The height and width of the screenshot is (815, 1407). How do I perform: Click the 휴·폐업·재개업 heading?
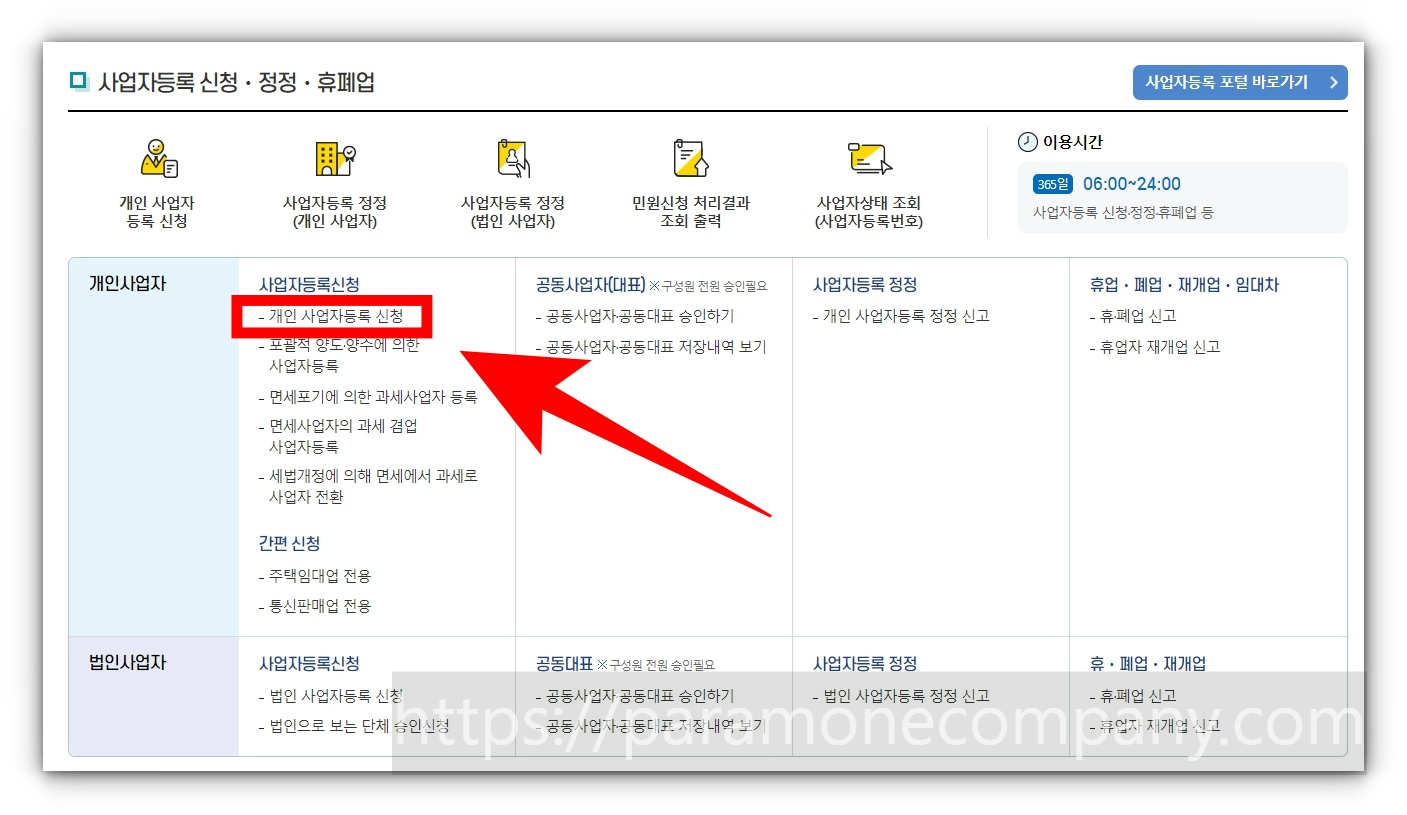(1148, 664)
